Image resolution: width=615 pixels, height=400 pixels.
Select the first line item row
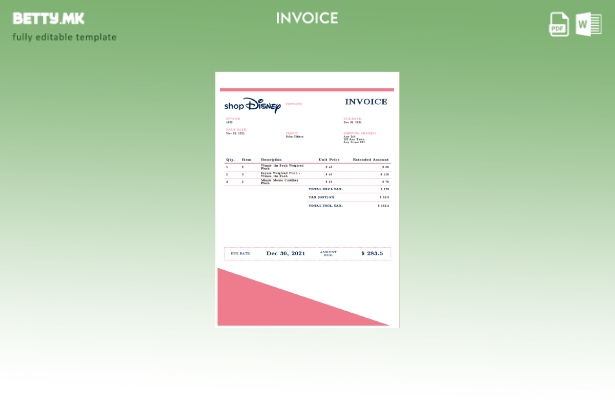point(307,167)
